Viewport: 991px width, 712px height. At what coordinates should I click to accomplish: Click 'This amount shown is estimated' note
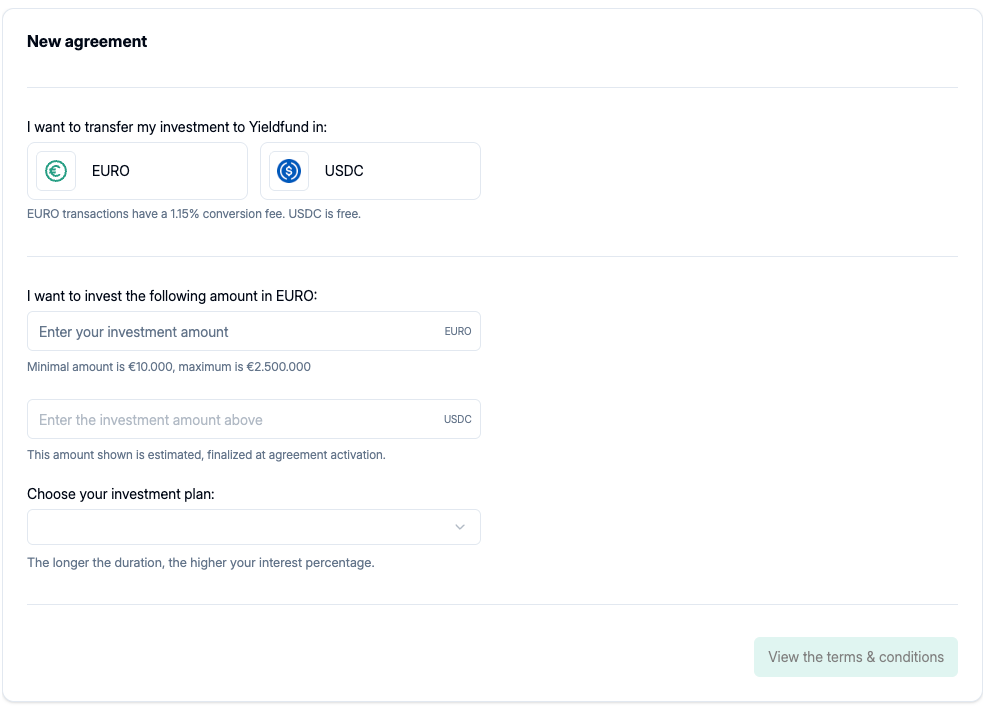[x=206, y=455]
